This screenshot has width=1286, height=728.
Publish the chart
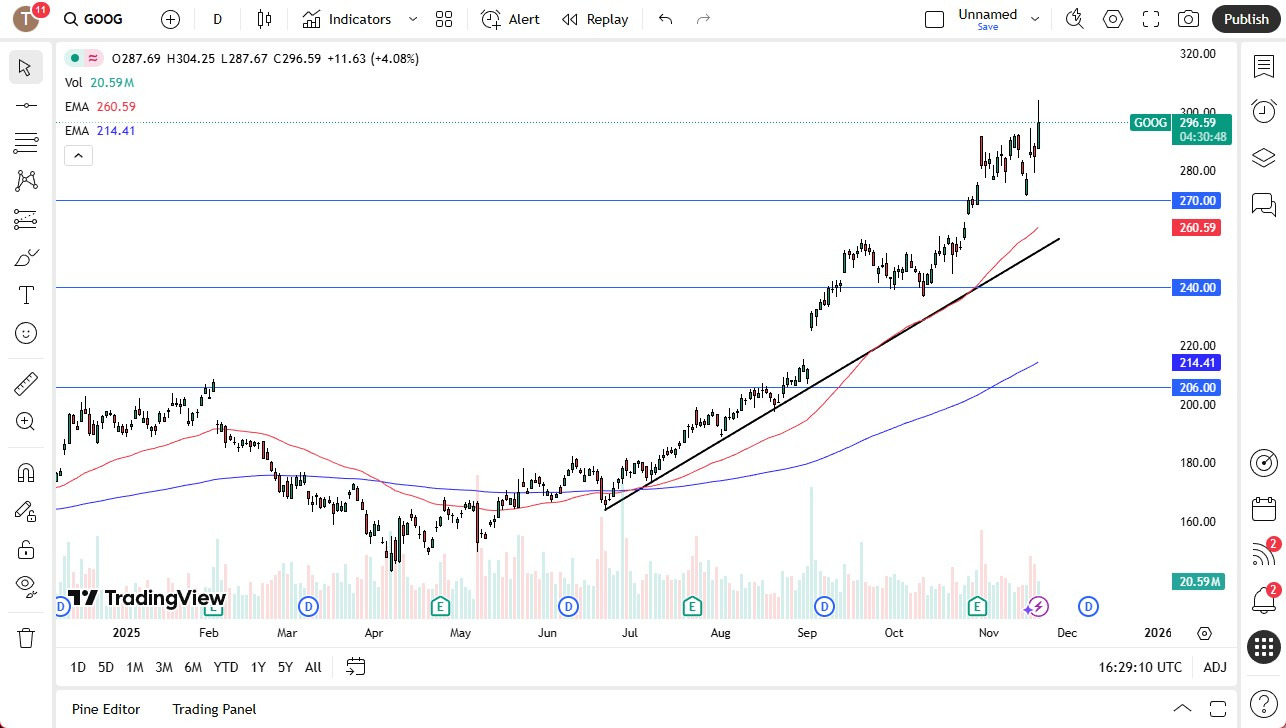click(x=1245, y=19)
